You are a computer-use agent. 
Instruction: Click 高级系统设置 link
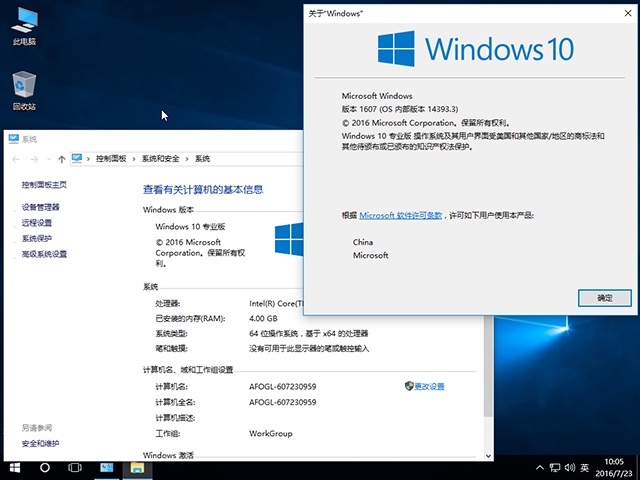point(45,254)
